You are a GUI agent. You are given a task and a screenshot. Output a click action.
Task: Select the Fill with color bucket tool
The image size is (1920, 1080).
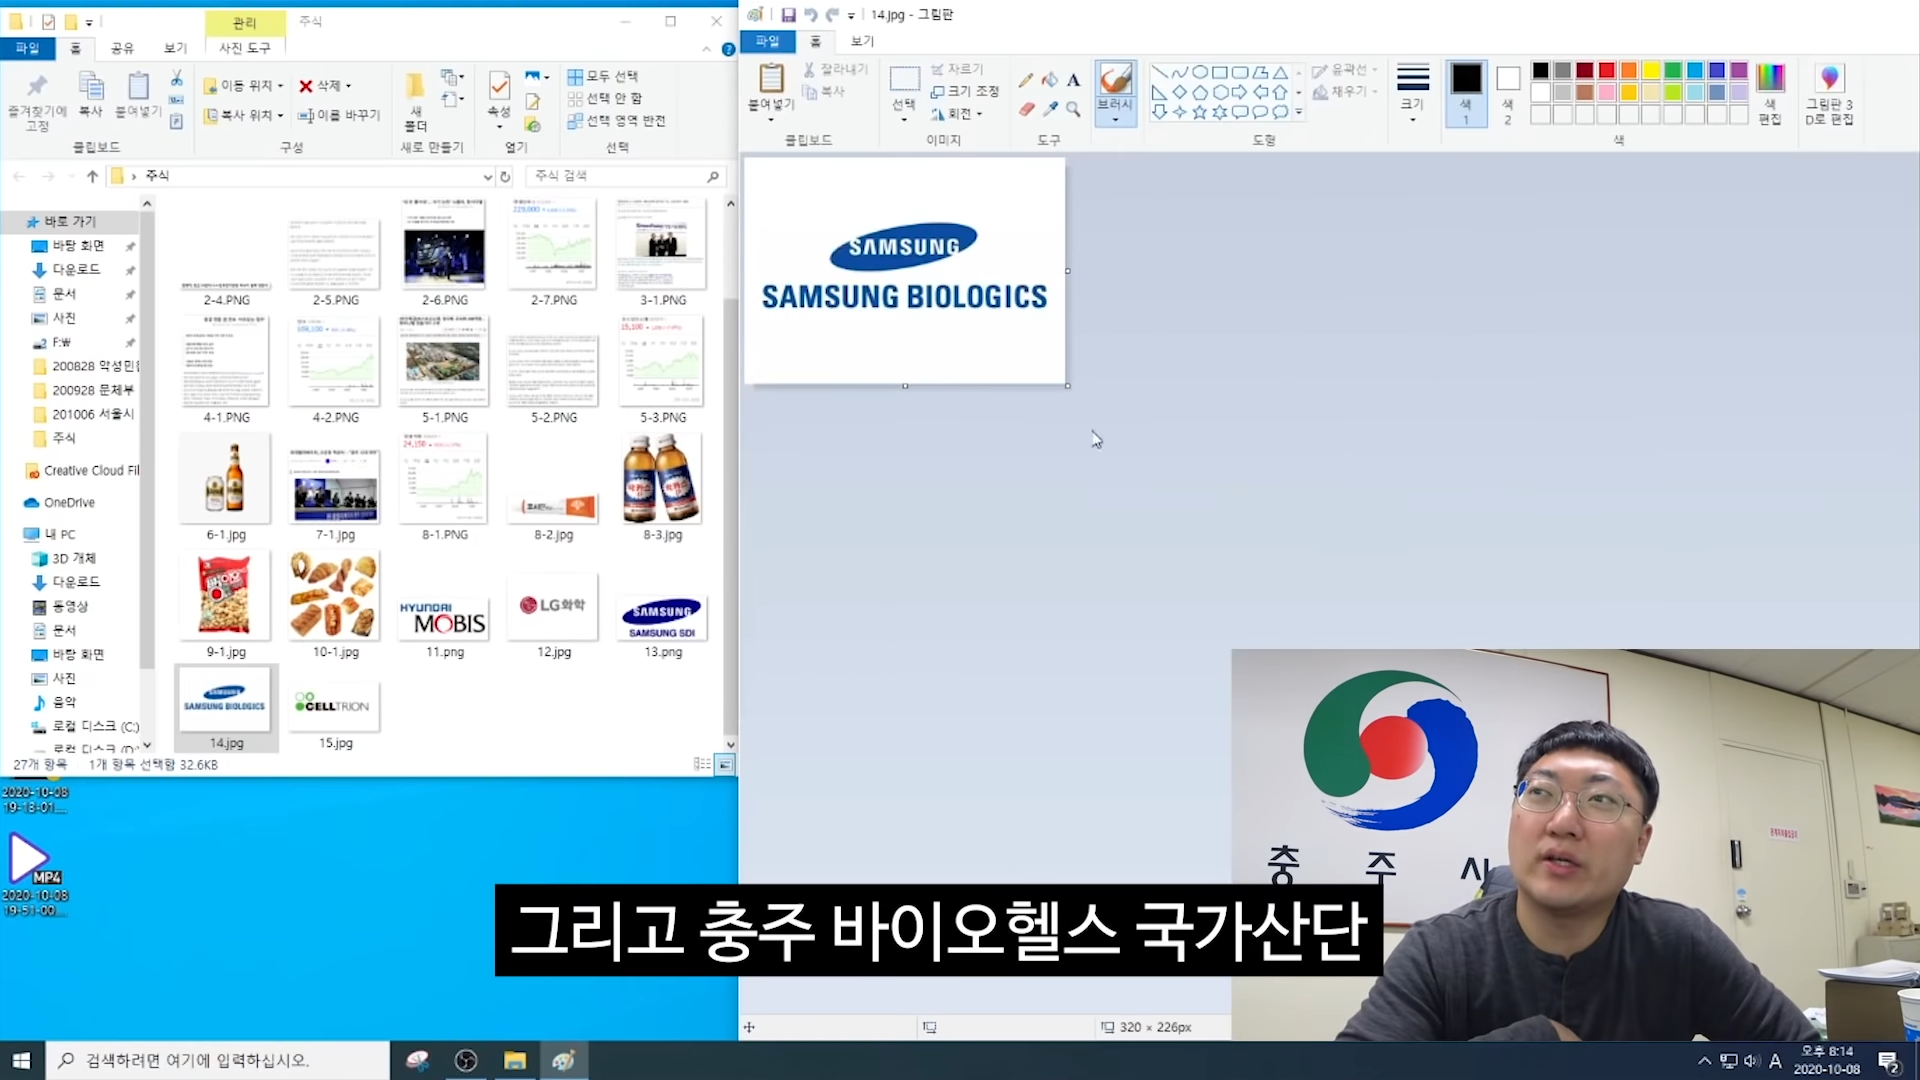[x=1050, y=80]
